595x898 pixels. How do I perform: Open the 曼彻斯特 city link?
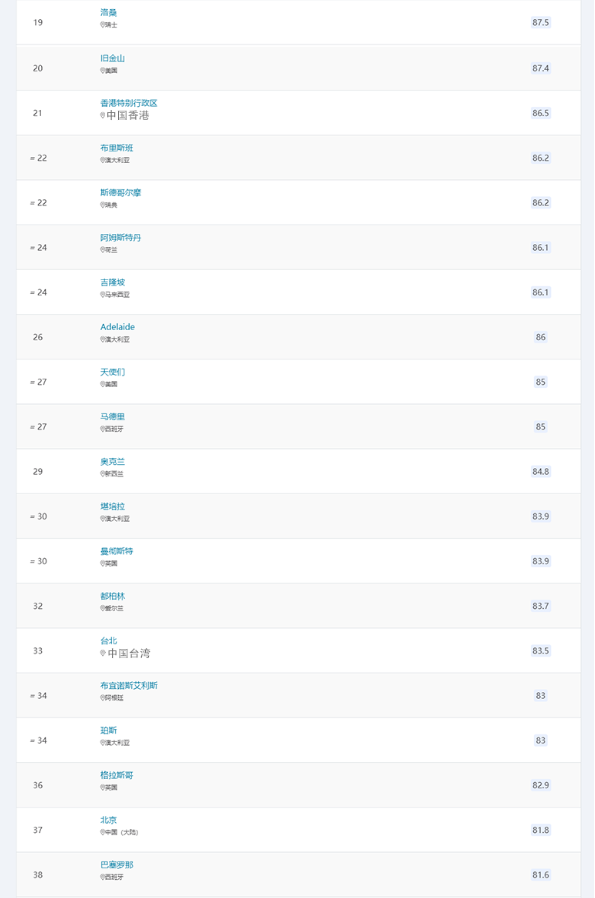tap(117, 551)
